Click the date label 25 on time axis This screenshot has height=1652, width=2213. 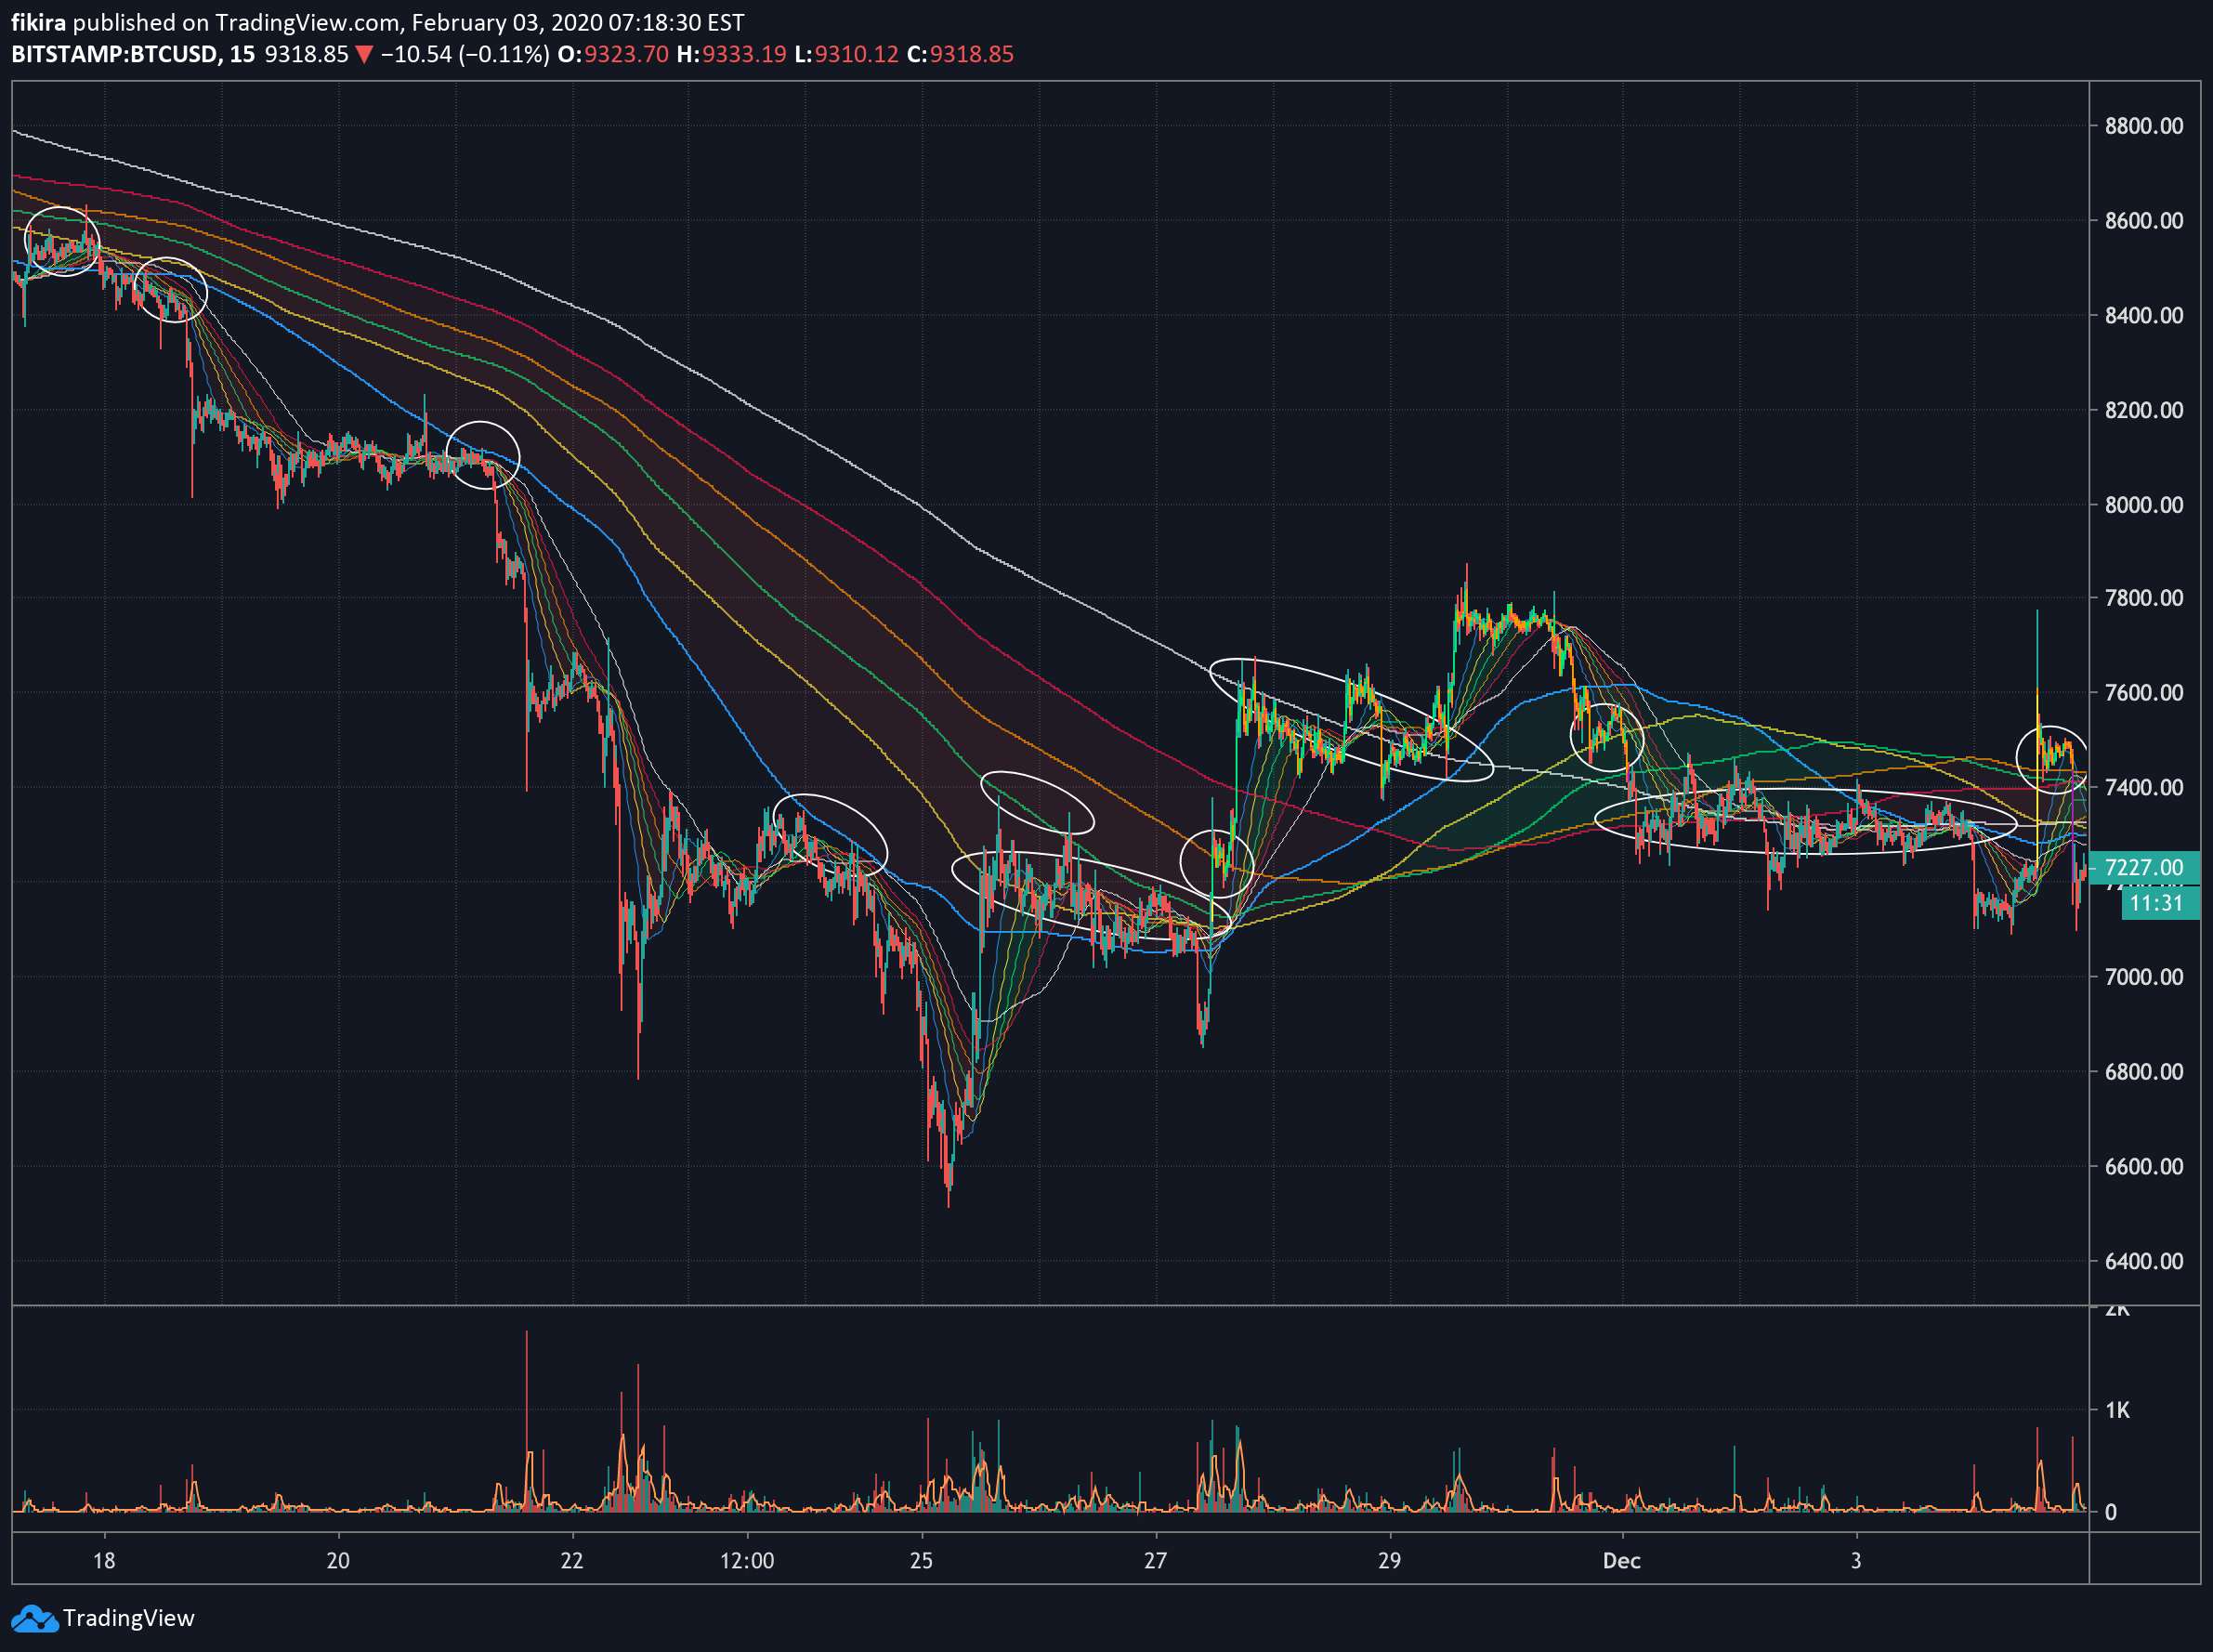(921, 1560)
